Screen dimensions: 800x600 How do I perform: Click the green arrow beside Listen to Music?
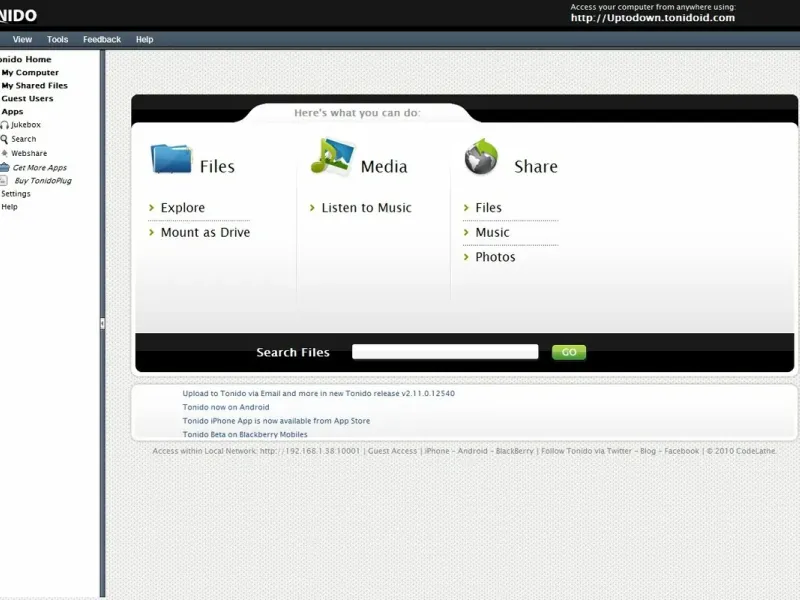pyautogui.click(x=312, y=208)
